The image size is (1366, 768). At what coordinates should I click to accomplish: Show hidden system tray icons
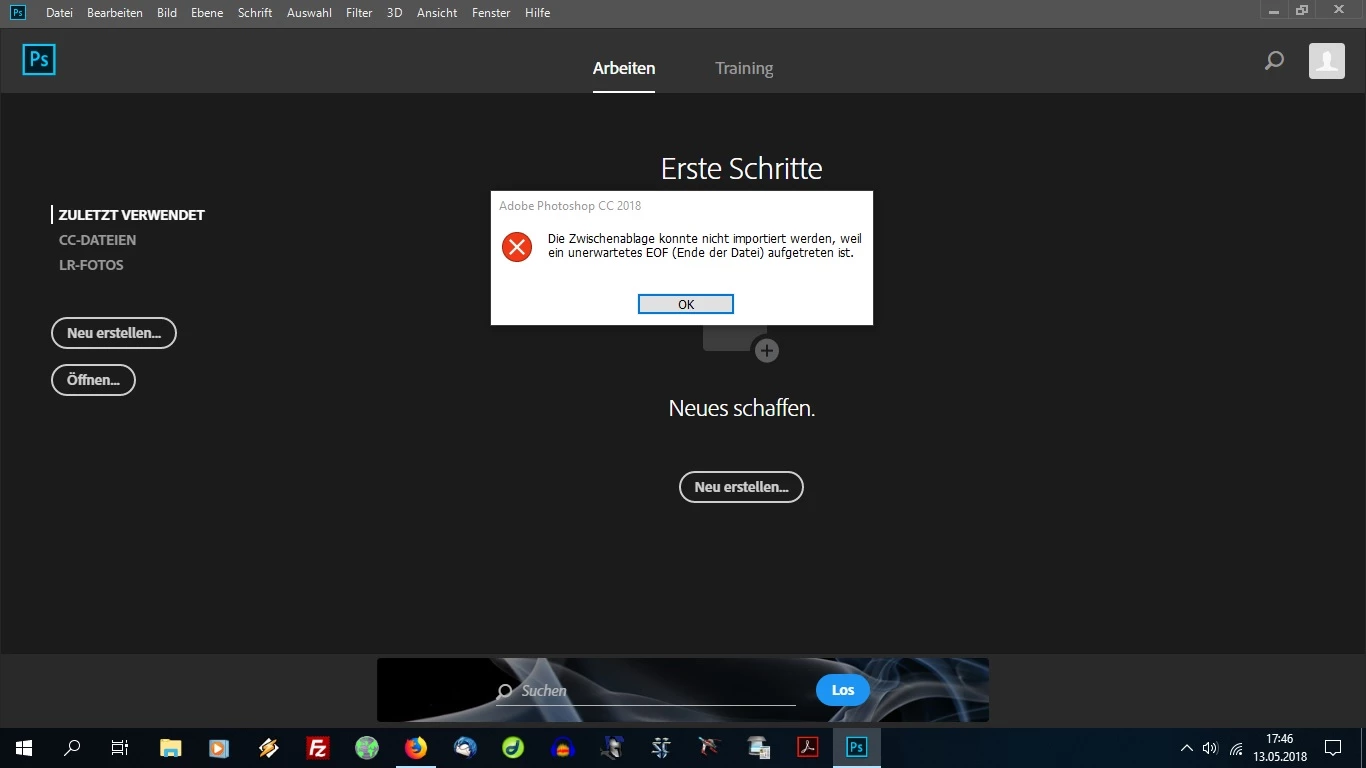click(x=1187, y=748)
